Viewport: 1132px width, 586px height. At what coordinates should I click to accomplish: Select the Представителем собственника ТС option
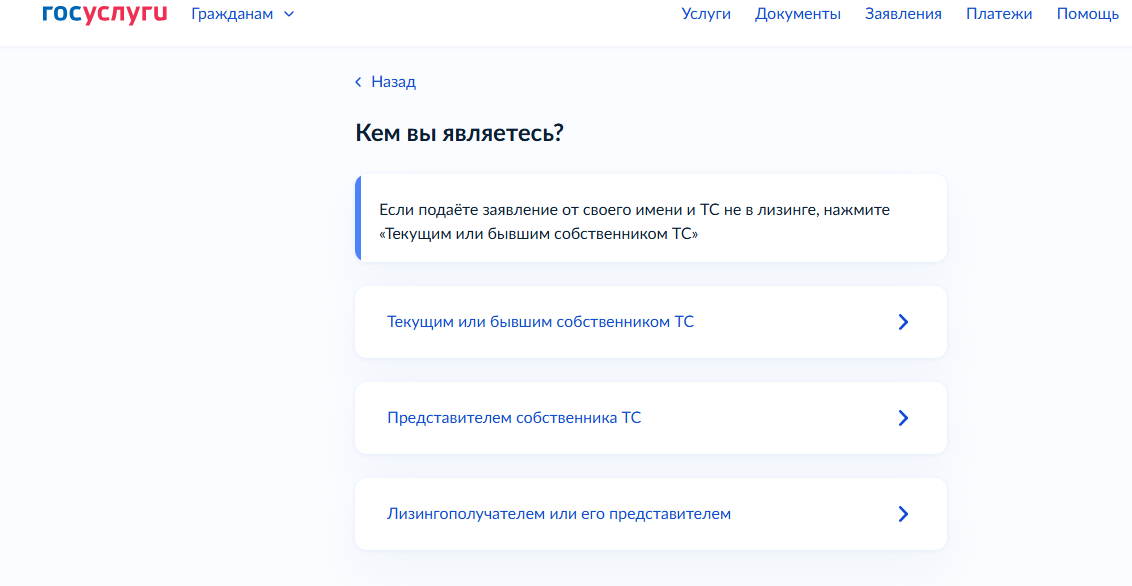pos(650,418)
